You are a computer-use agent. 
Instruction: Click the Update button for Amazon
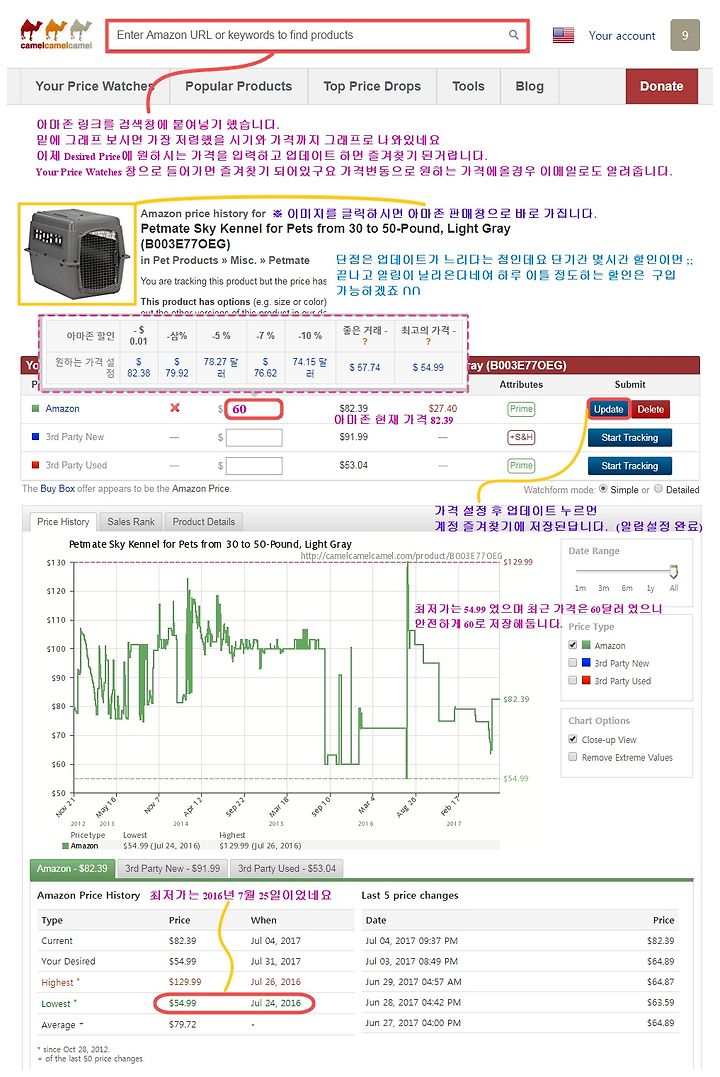[608, 409]
